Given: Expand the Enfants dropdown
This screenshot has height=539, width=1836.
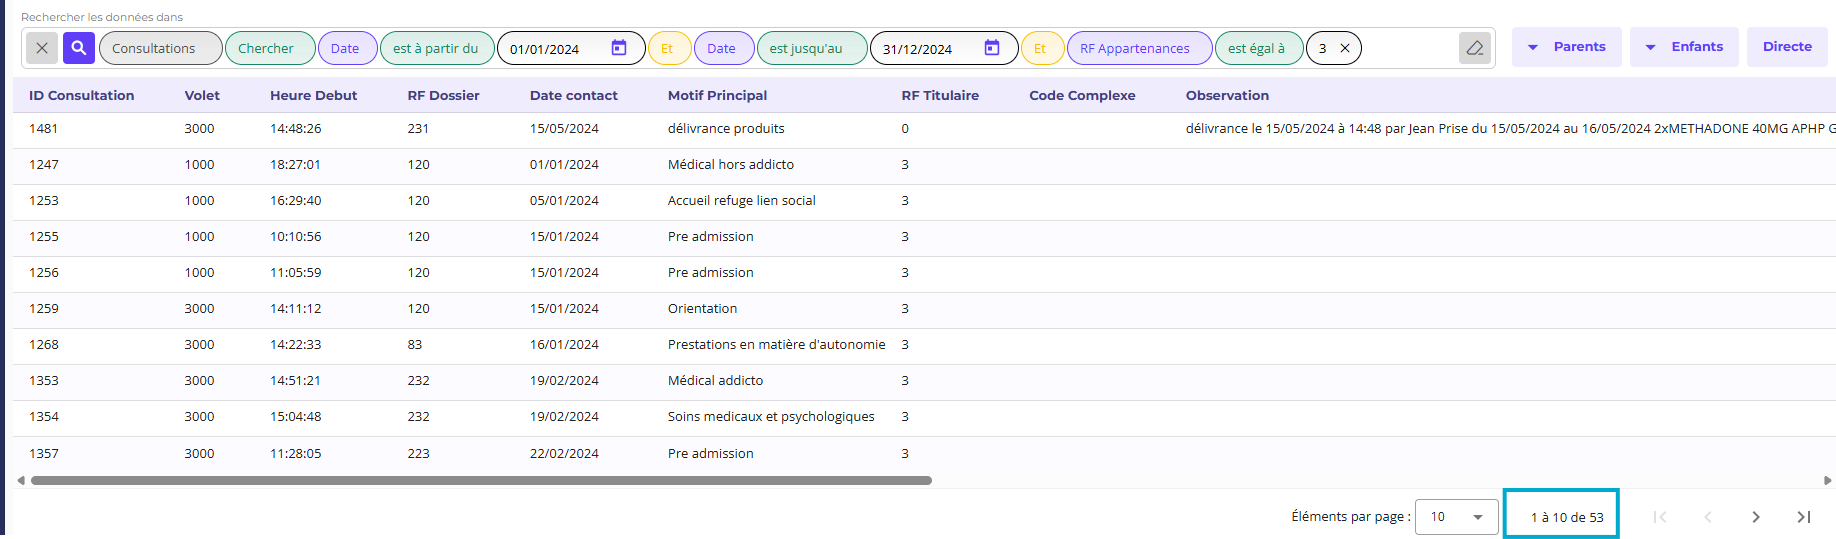Looking at the screenshot, I should coord(1684,47).
